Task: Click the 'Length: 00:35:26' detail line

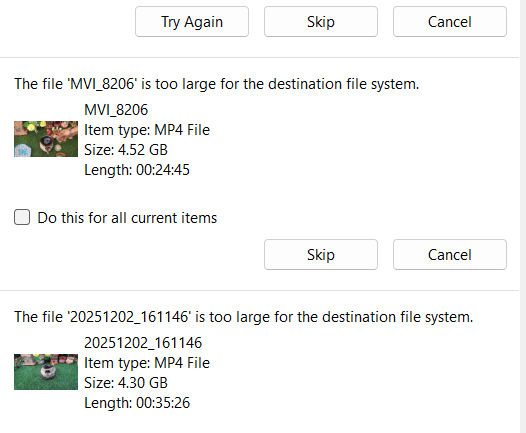Action: tap(137, 403)
